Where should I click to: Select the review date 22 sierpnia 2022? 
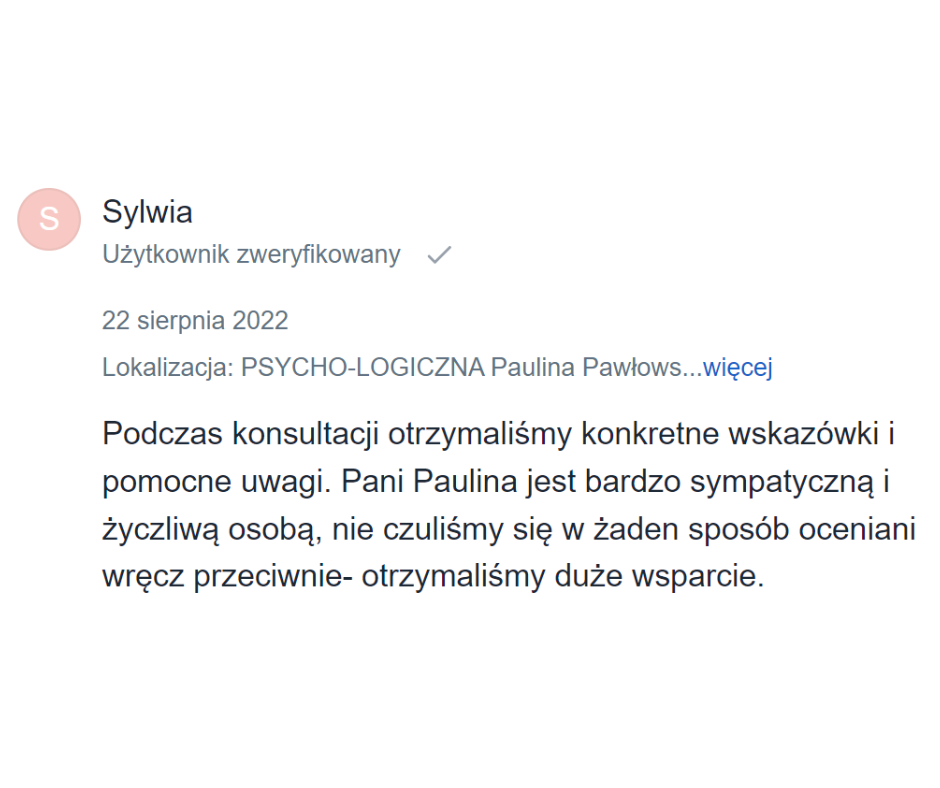195,321
